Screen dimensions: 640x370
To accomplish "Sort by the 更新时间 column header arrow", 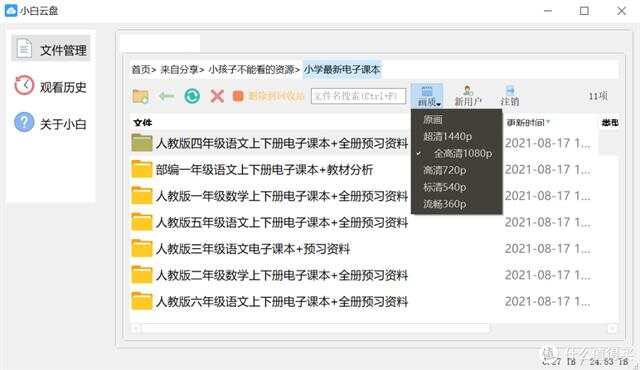I will 548,122.
